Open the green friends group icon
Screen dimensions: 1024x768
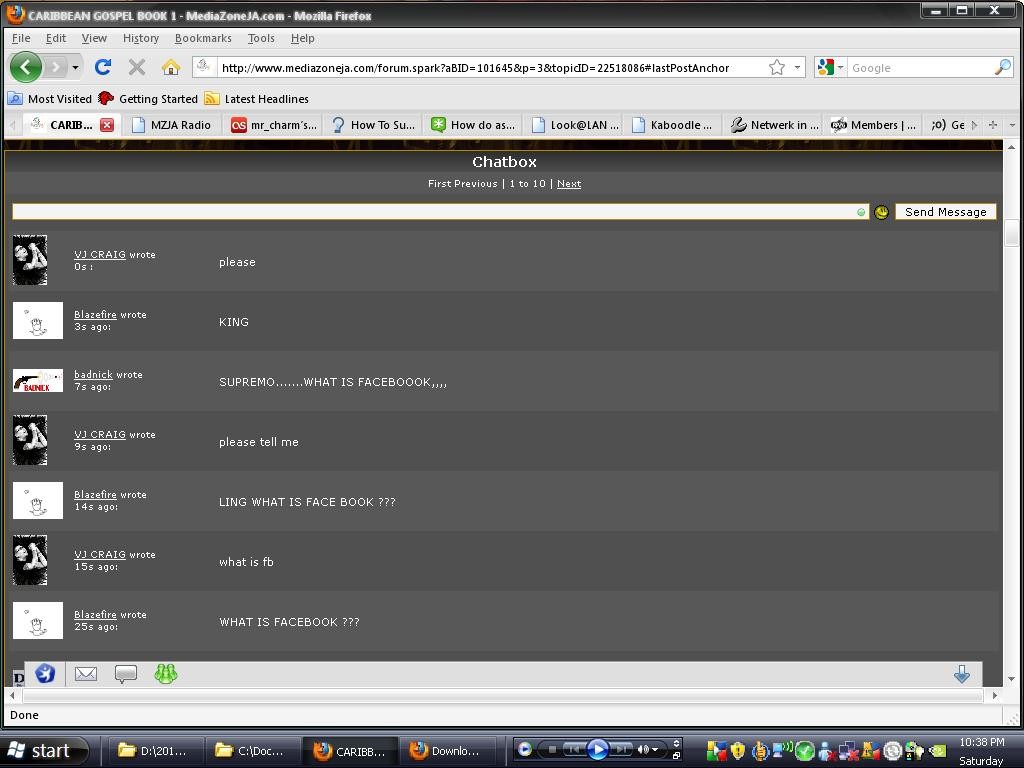point(166,673)
